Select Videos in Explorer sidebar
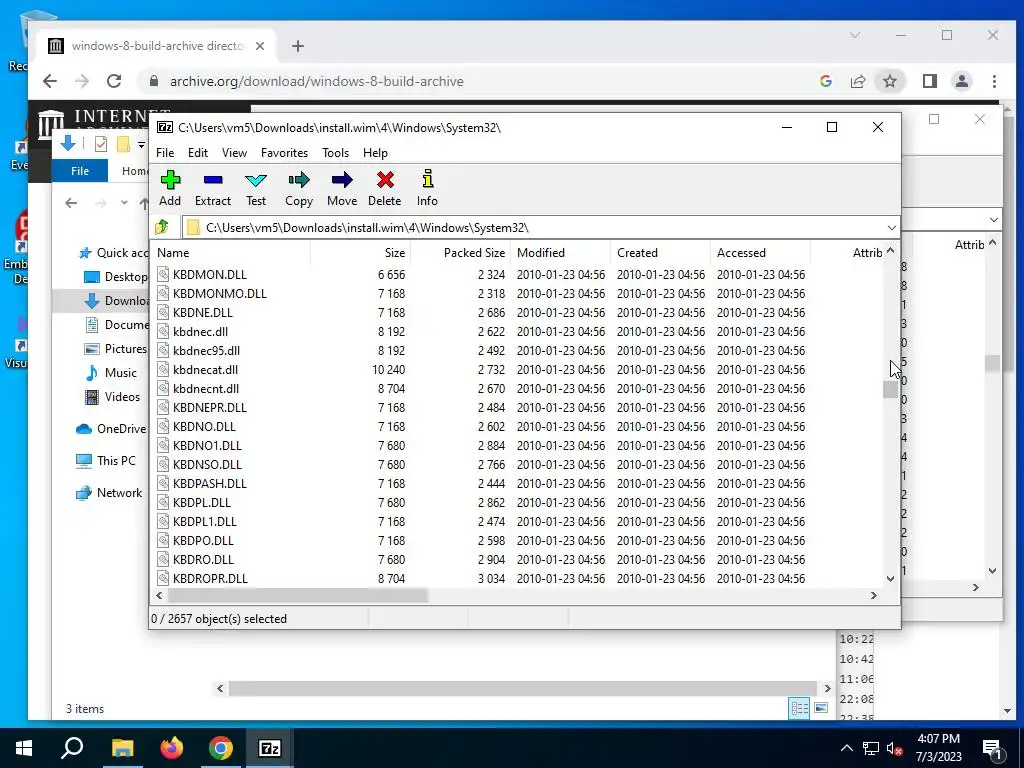 pos(112,396)
